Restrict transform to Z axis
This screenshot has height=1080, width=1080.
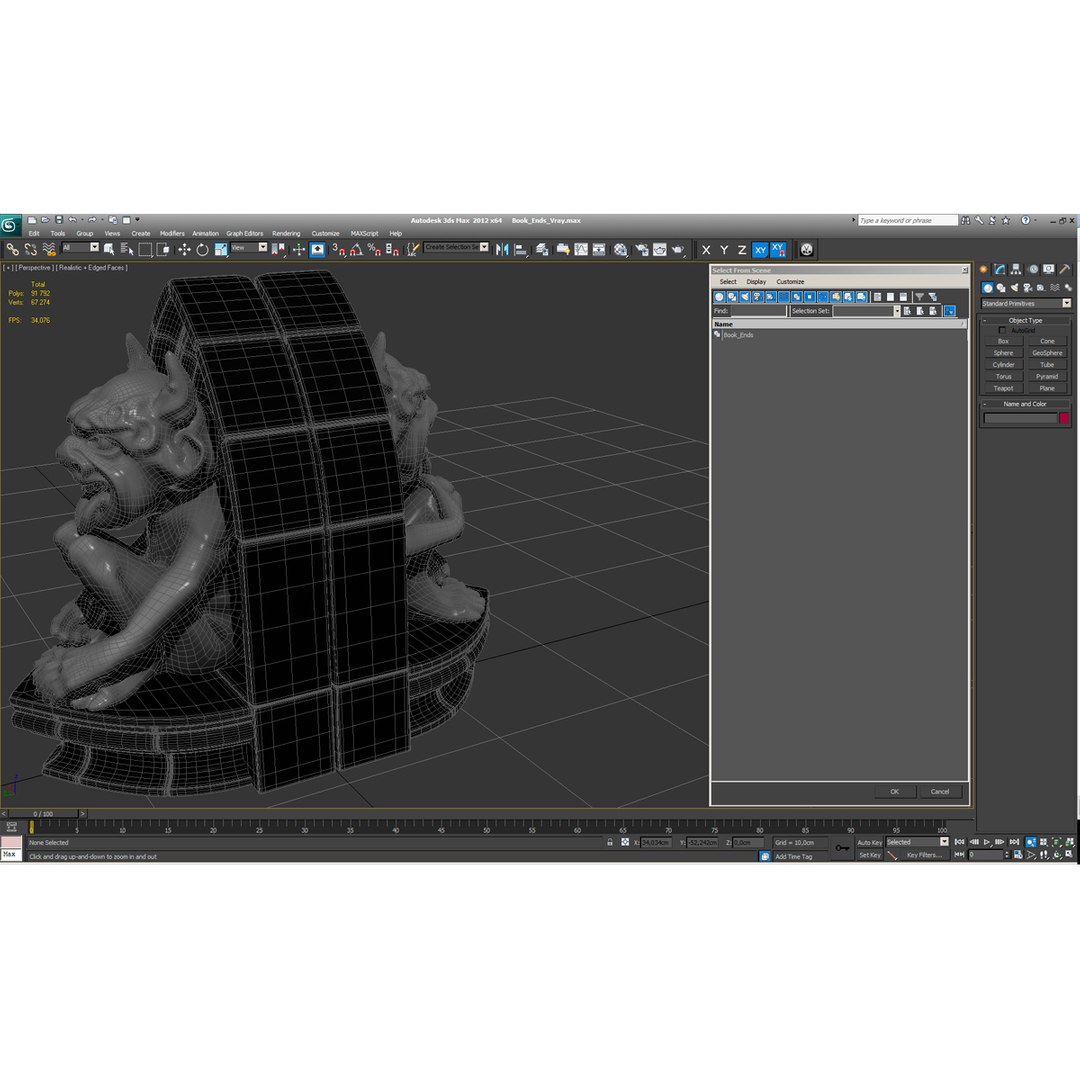click(742, 250)
